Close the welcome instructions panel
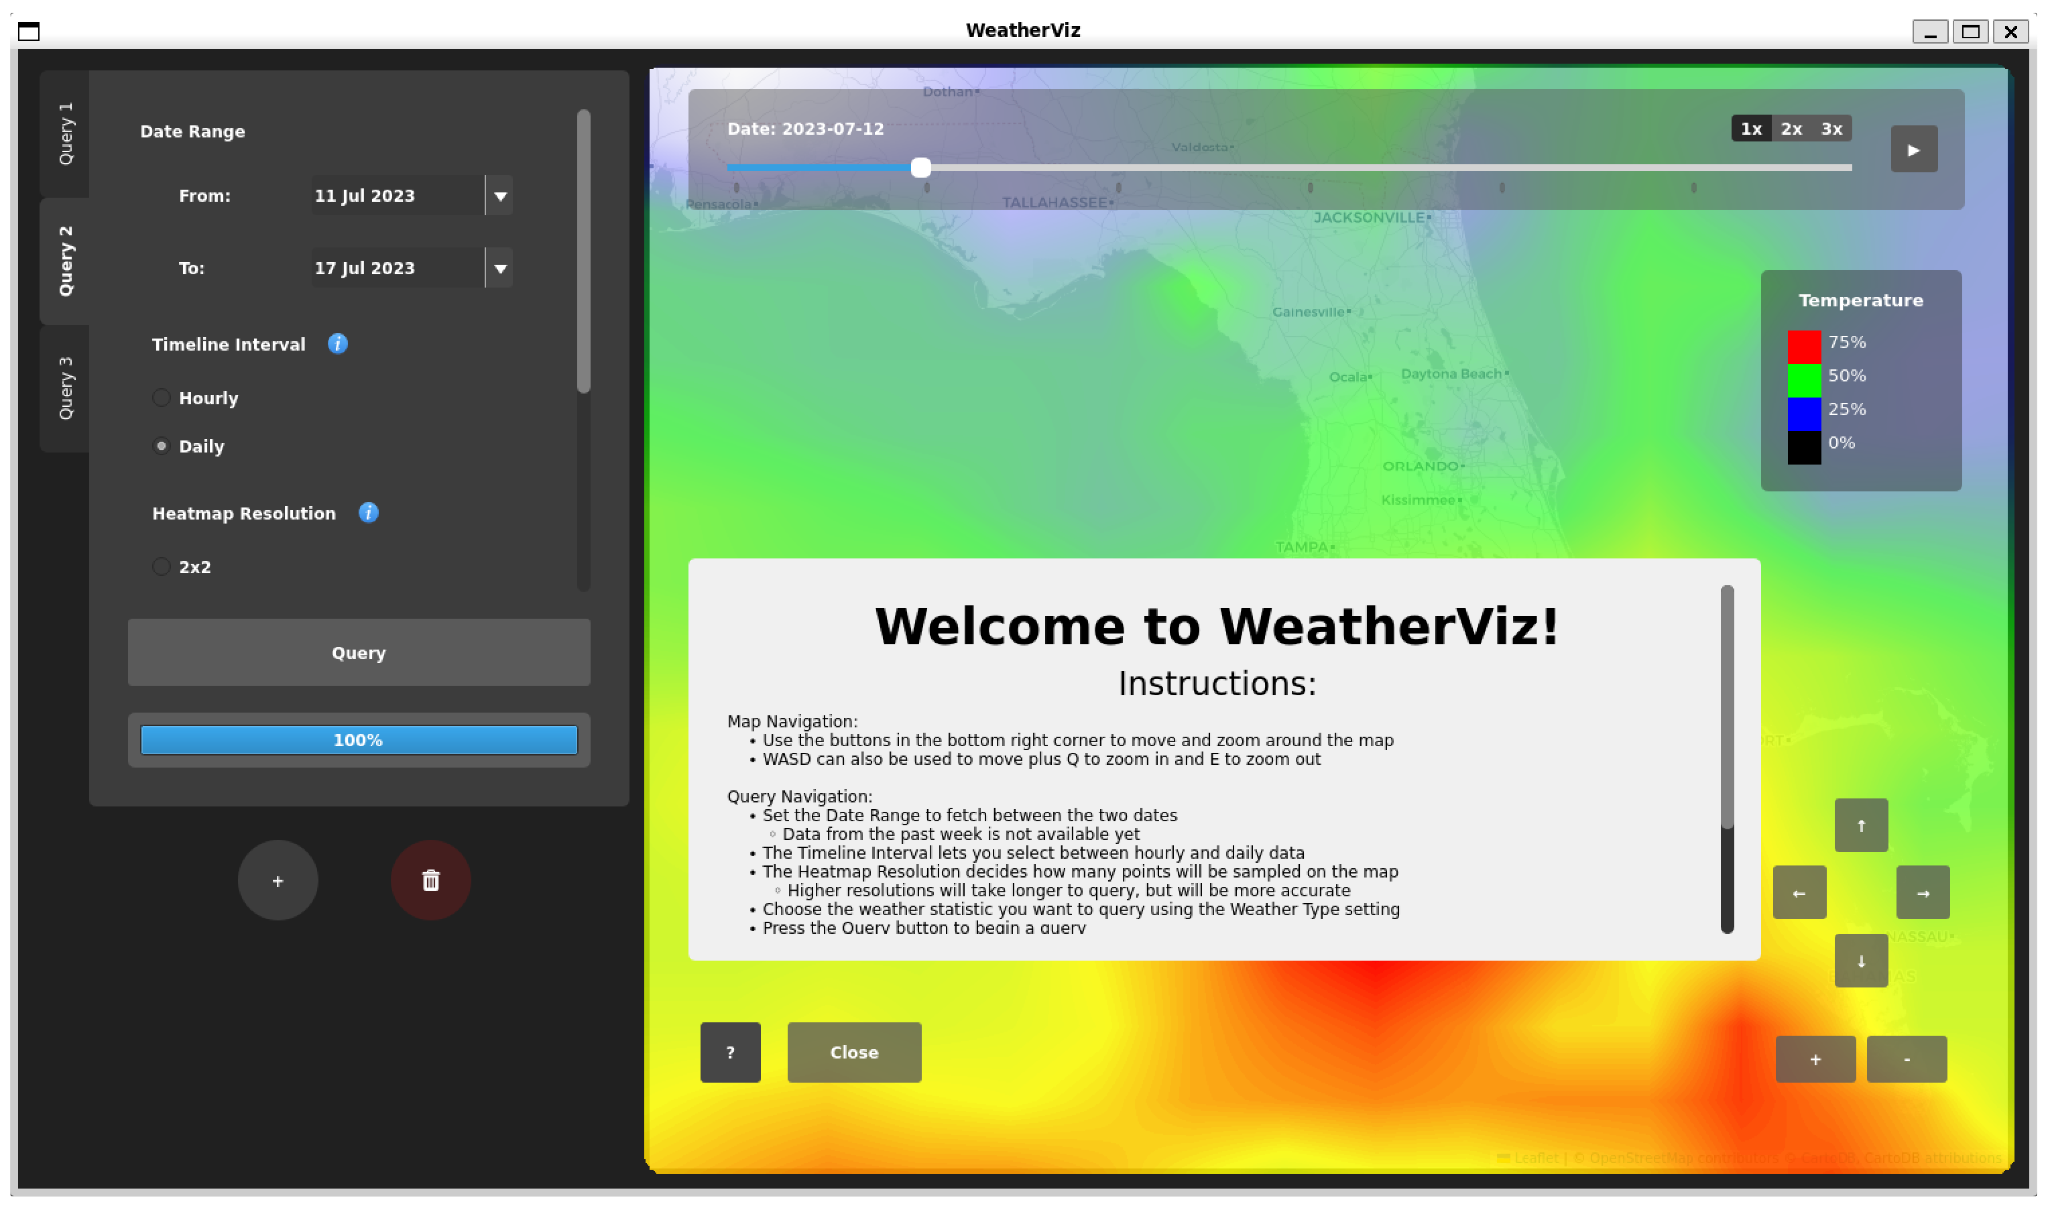This screenshot has width=2048, height=1207. point(854,1052)
